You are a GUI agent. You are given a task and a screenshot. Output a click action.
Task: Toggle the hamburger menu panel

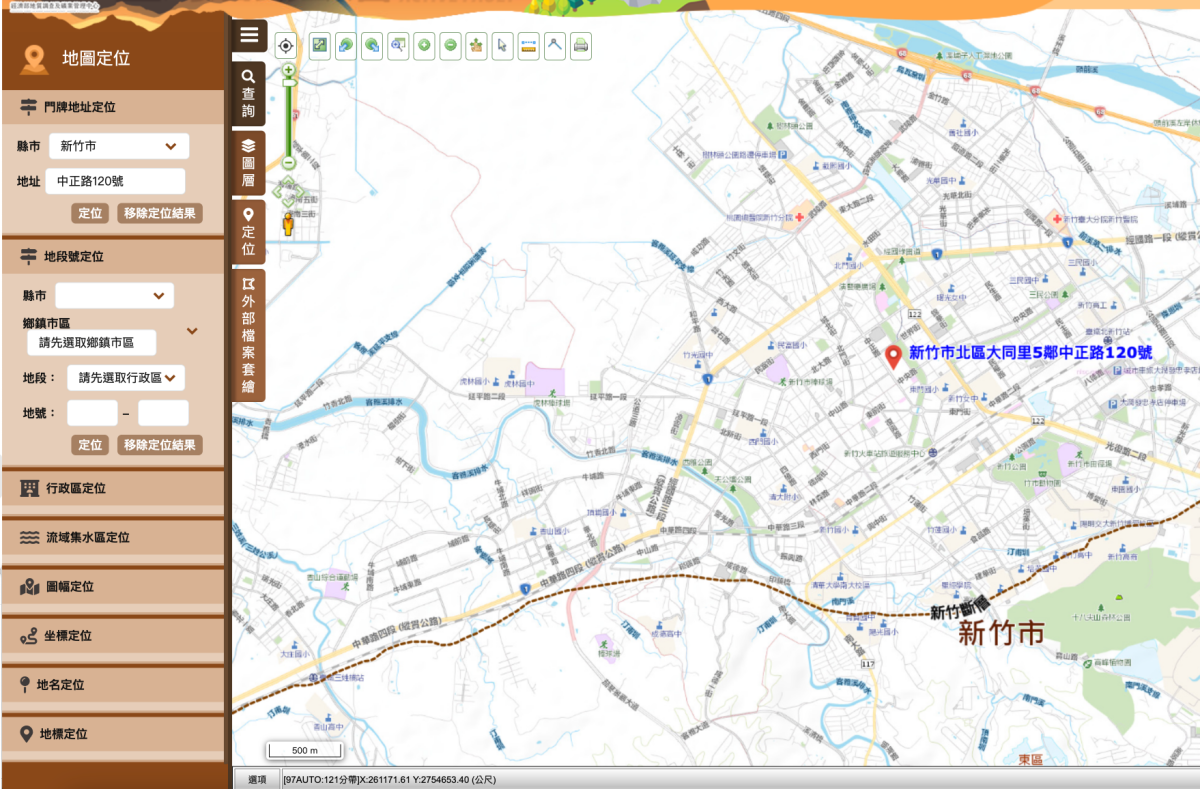249,36
